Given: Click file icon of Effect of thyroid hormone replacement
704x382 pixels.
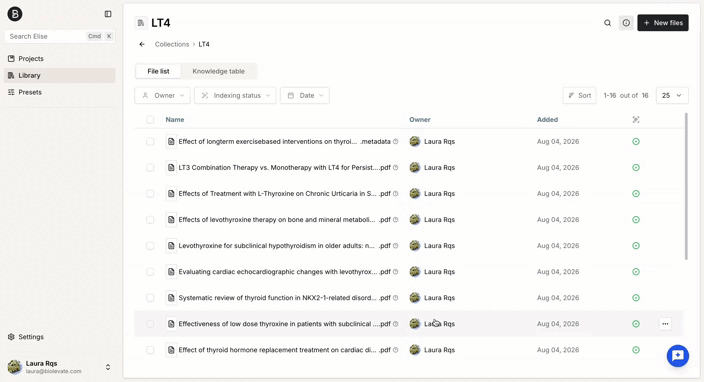Looking at the screenshot, I should [x=171, y=350].
